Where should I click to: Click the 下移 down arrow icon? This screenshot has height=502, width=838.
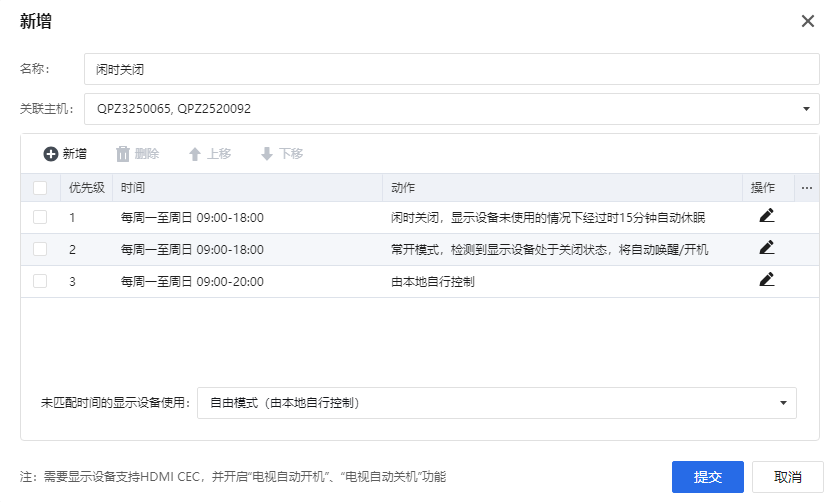coord(266,154)
